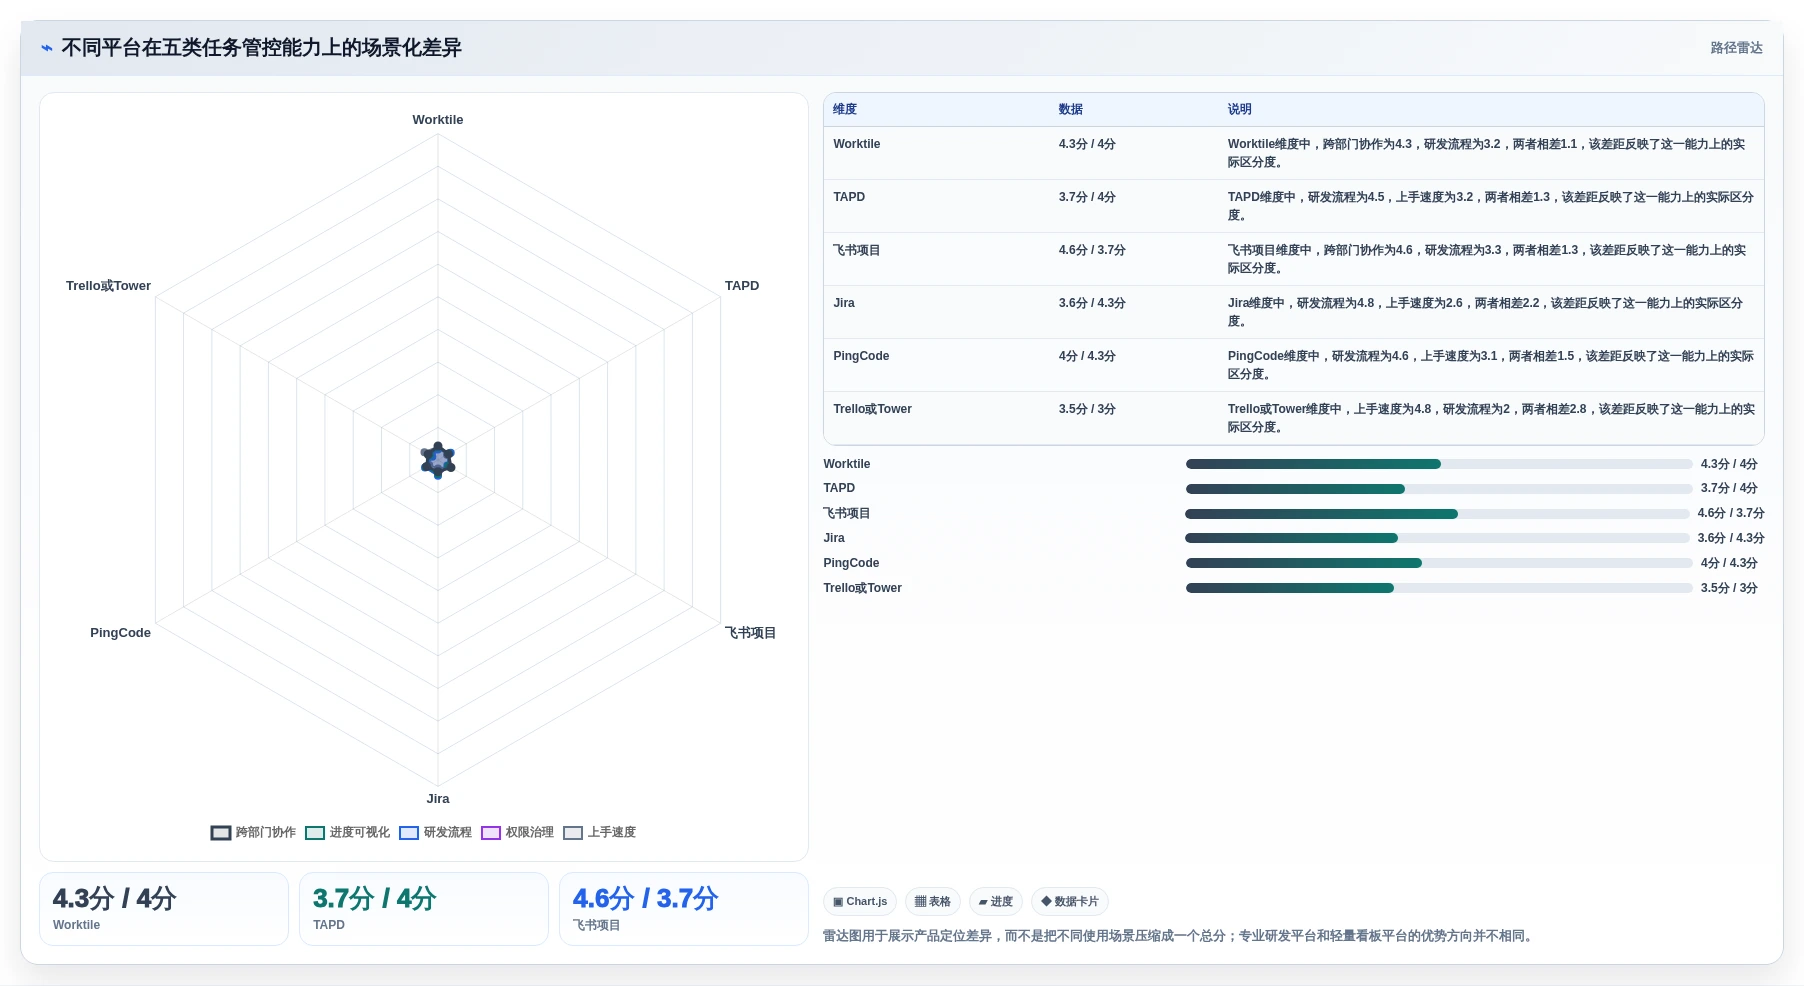Toggle the 上手速度 legend series
1804x986 pixels.
click(x=599, y=832)
